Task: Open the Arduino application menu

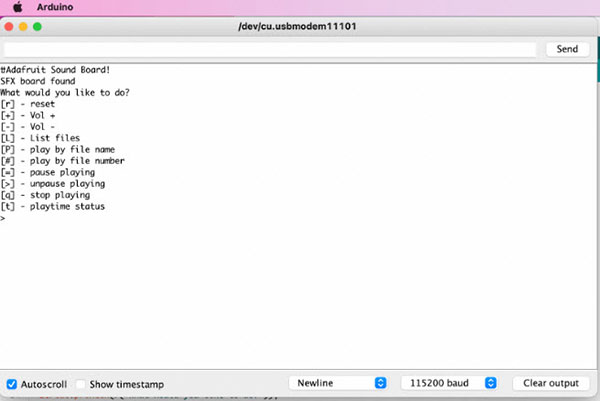Action: (x=55, y=7)
